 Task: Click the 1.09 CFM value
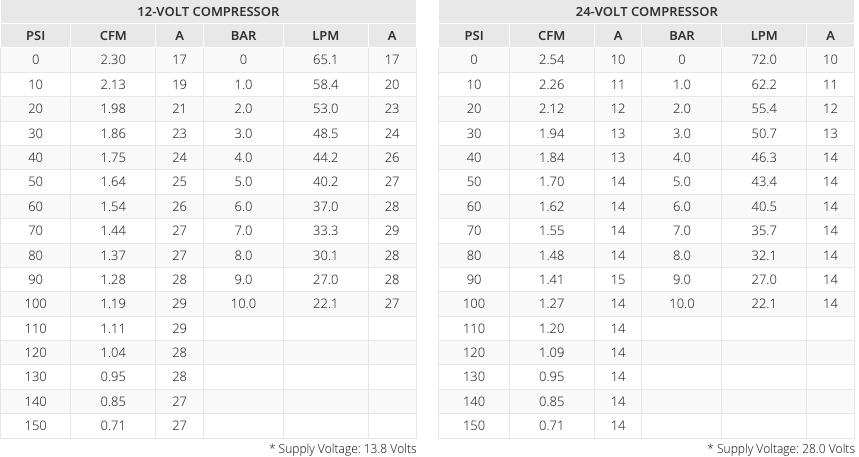pos(551,353)
